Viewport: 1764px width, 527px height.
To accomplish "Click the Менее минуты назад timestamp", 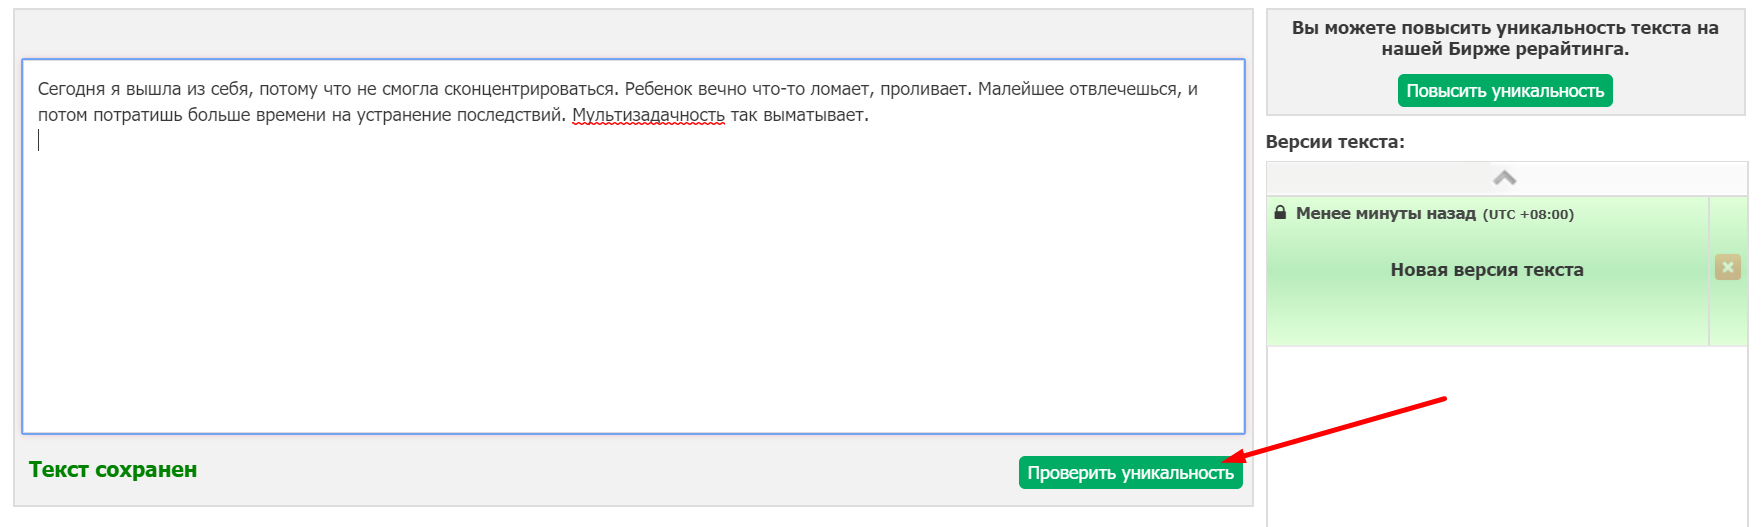I will coord(1385,214).
